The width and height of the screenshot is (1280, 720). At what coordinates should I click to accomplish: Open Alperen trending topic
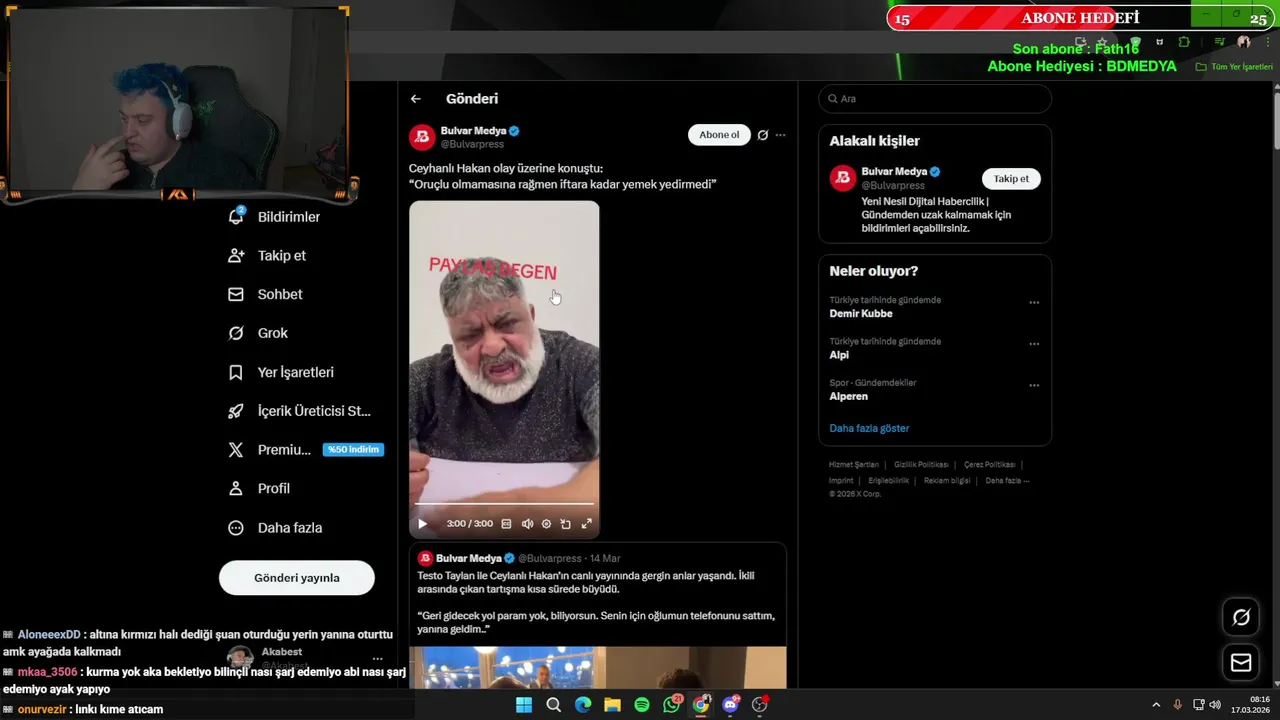[x=848, y=396]
